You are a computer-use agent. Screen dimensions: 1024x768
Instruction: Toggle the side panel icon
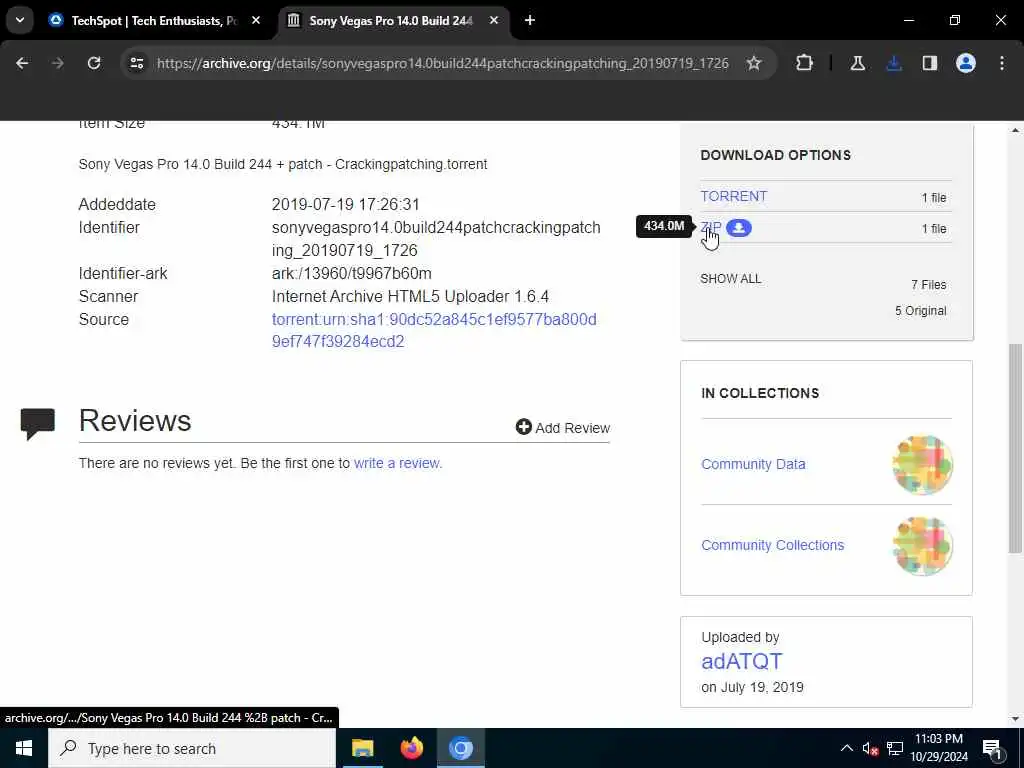tap(929, 63)
